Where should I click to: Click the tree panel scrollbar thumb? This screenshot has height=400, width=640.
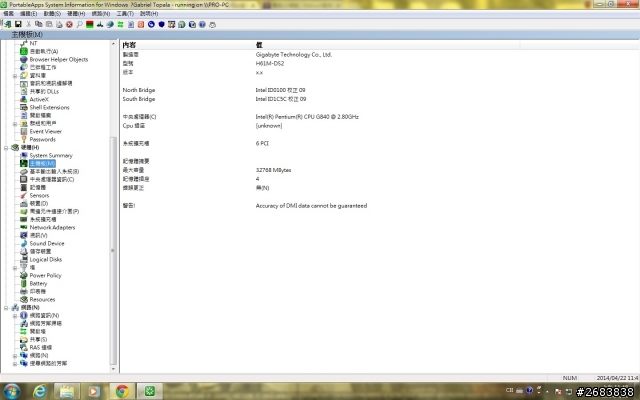pos(113,251)
